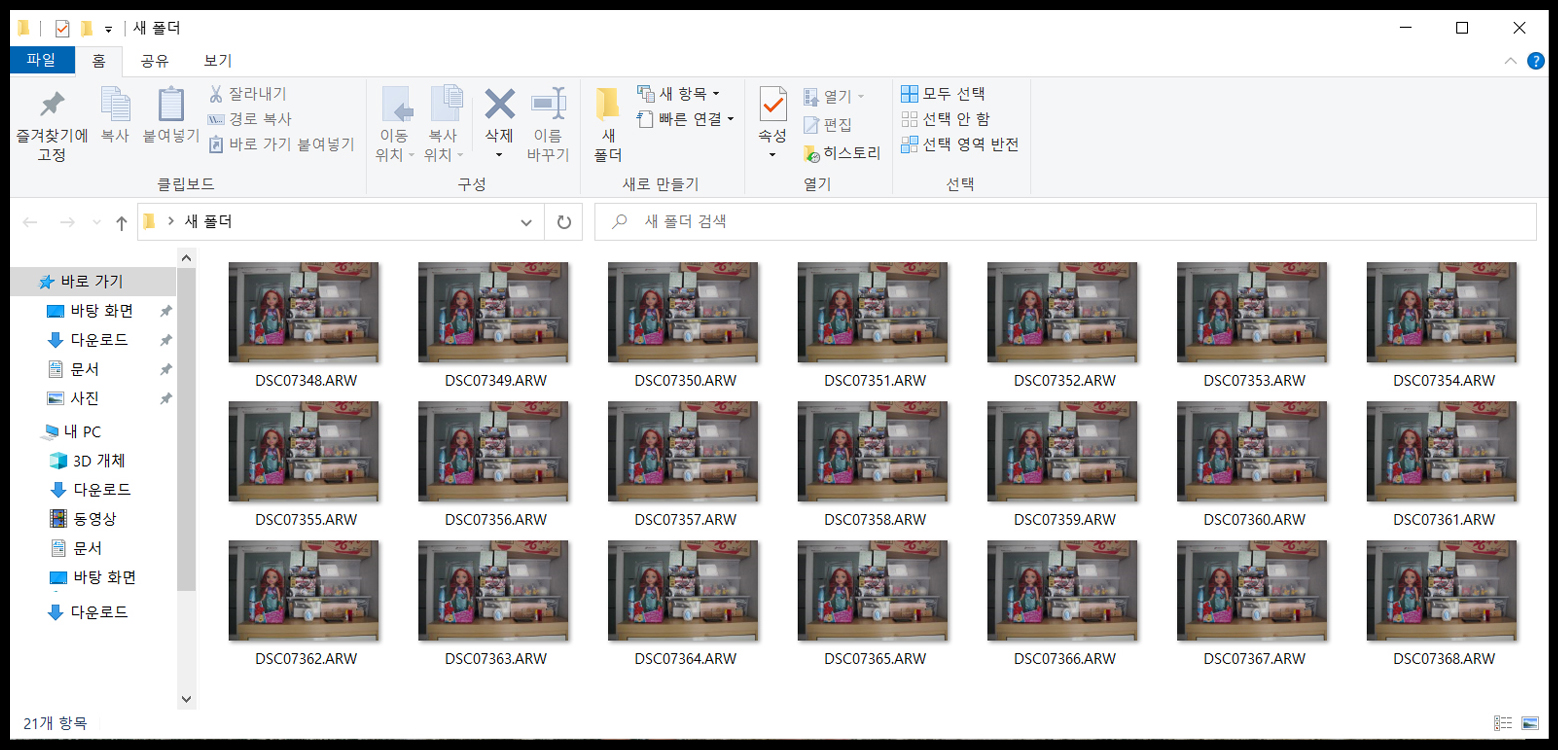Cut selection with 잘라내기
Viewport: 1558px width, 750px height.
coord(247,93)
